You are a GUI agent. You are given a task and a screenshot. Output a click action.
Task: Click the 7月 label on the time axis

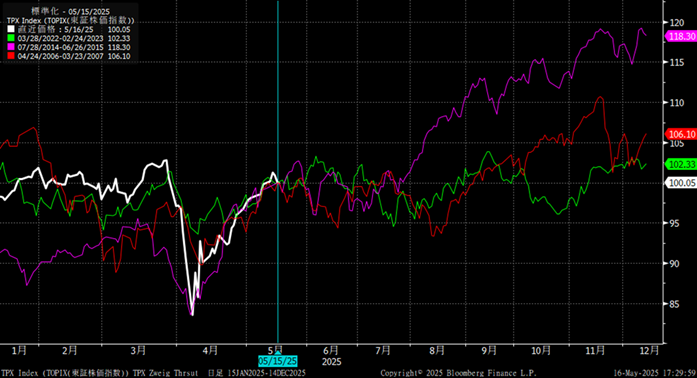(383, 350)
